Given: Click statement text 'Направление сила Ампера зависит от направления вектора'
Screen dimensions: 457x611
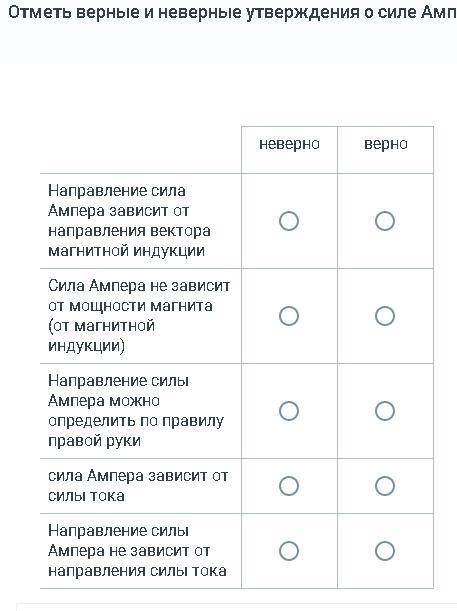Looking at the screenshot, I should click(x=129, y=221).
